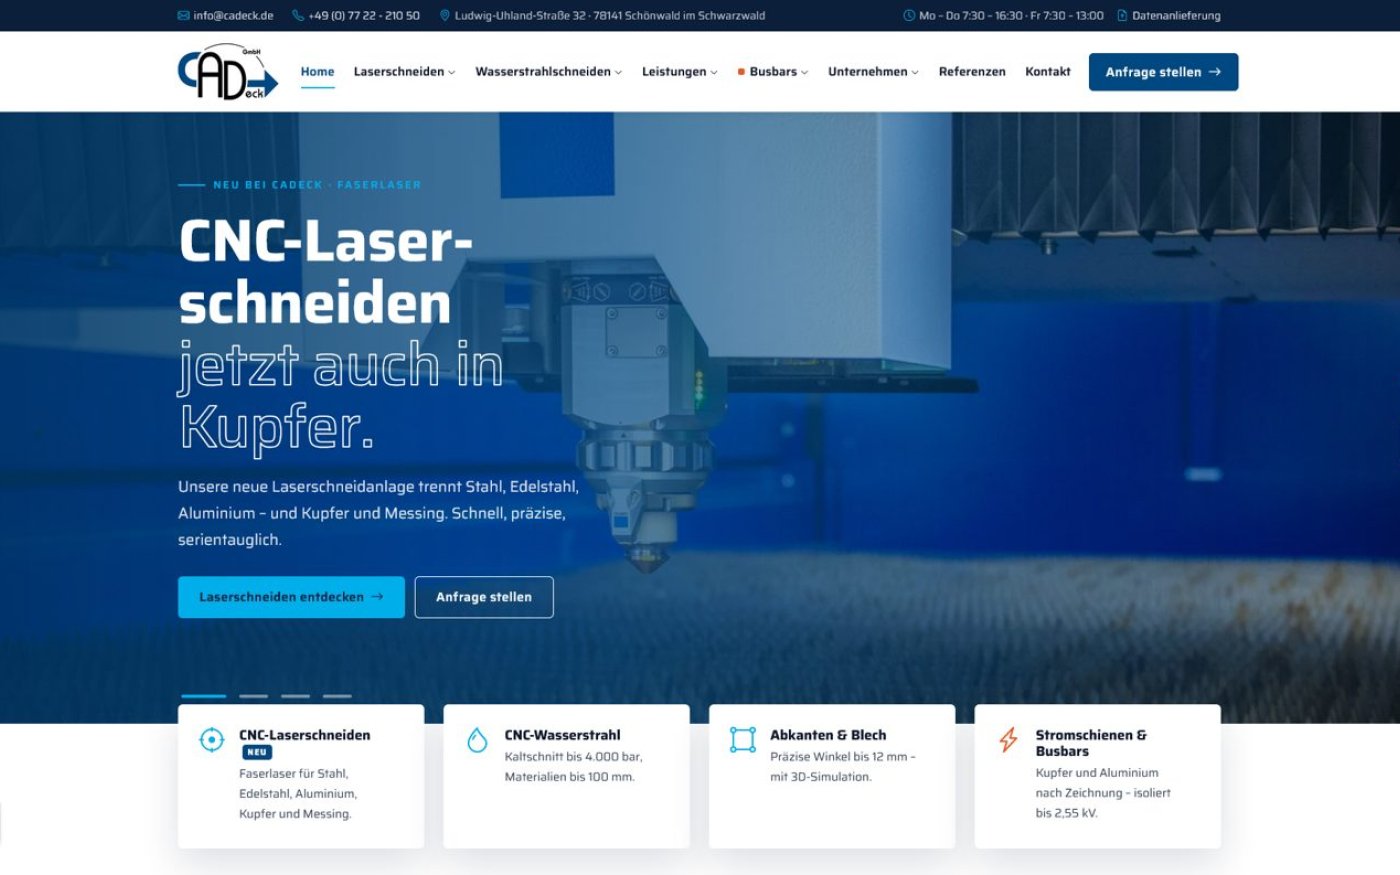Open the Leistungen dropdown menu
The image size is (1400, 875).
tap(679, 72)
